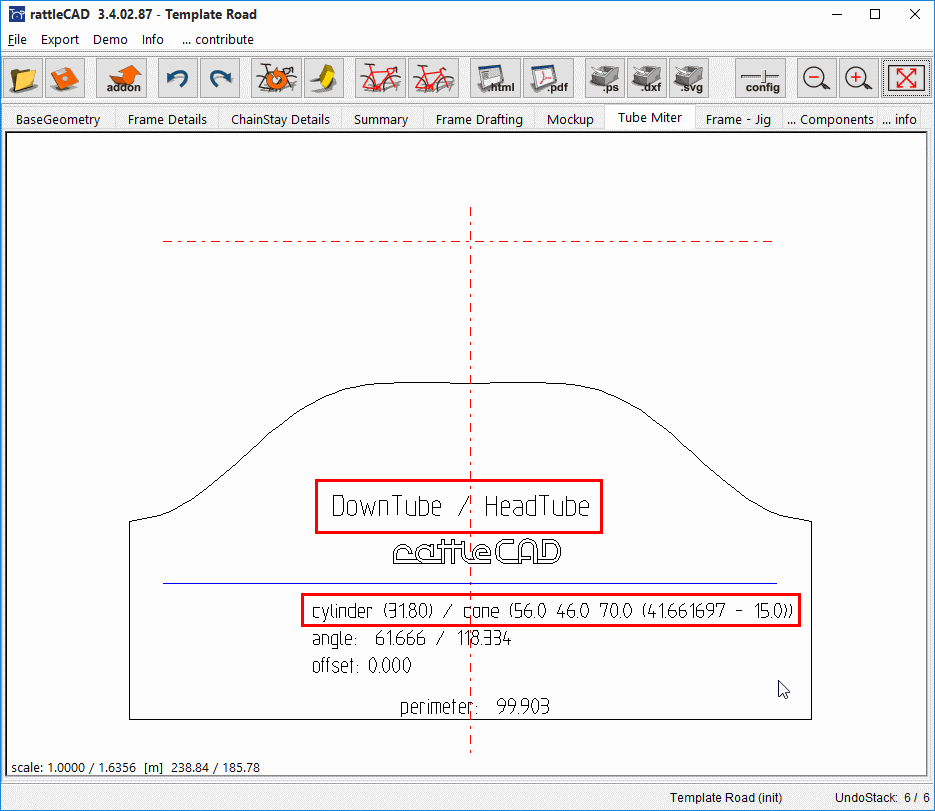Export the drawing as .dxf file
The height and width of the screenshot is (811, 935).
(647, 78)
